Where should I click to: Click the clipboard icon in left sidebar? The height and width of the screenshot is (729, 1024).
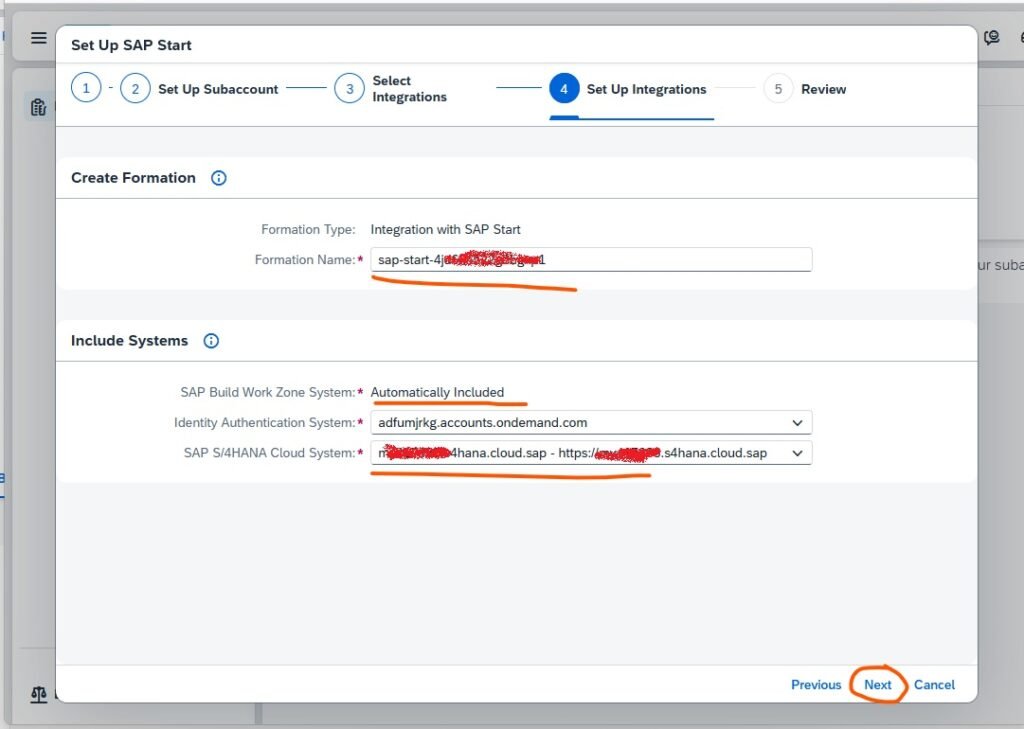(x=38, y=107)
